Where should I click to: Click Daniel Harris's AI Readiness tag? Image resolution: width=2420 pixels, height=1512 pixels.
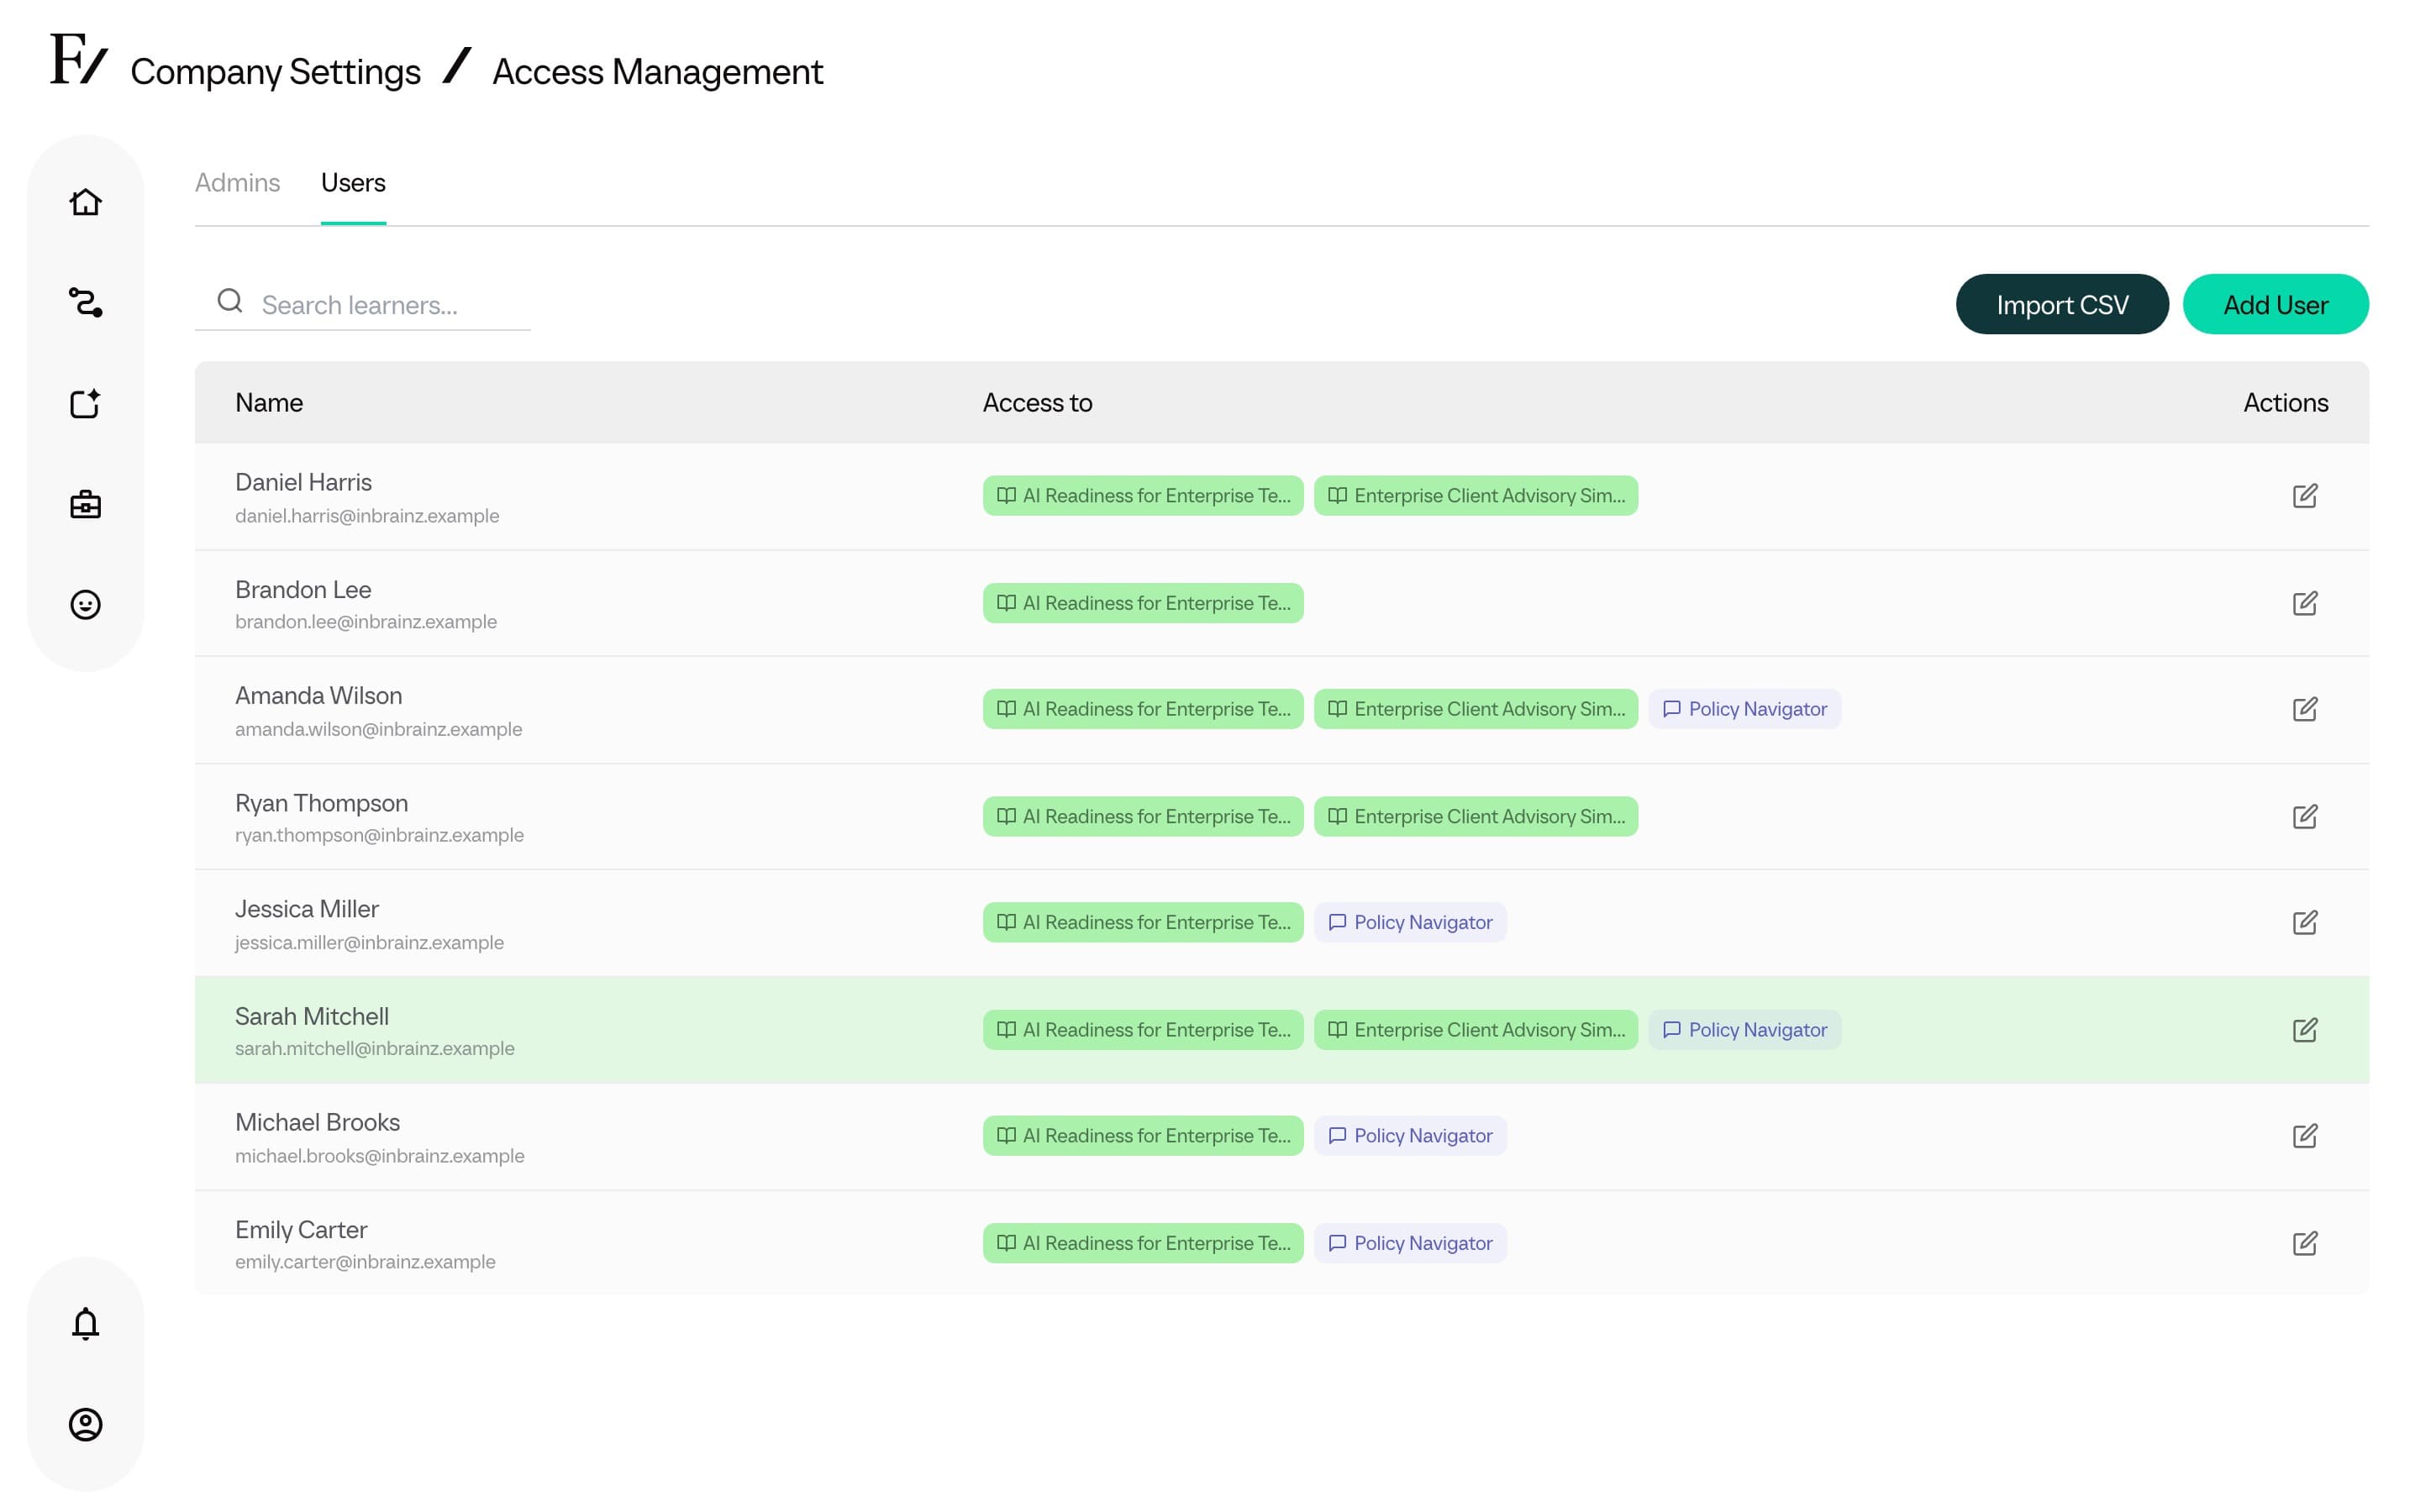tap(1142, 496)
